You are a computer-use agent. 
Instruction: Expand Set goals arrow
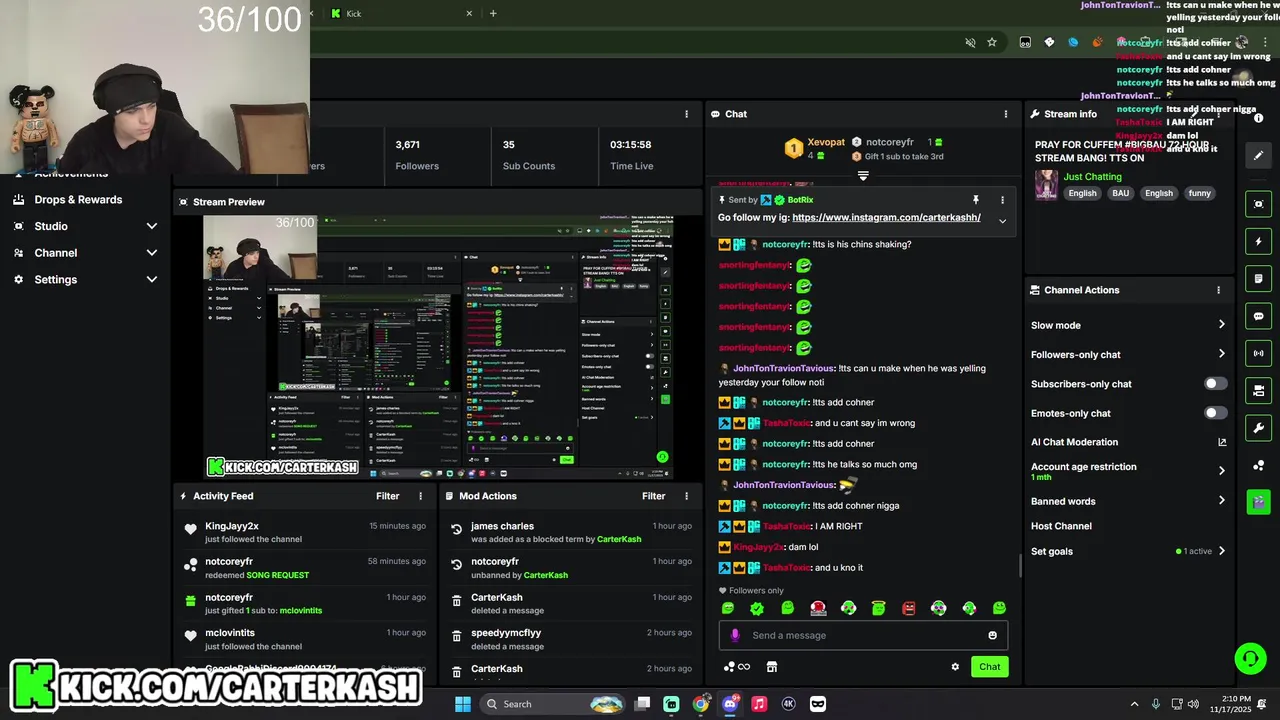click(1221, 551)
